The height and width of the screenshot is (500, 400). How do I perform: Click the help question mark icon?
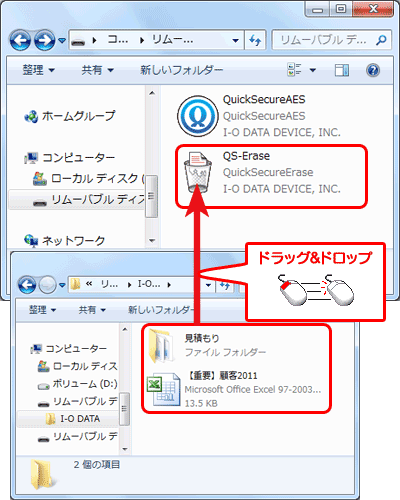click(x=373, y=70)
